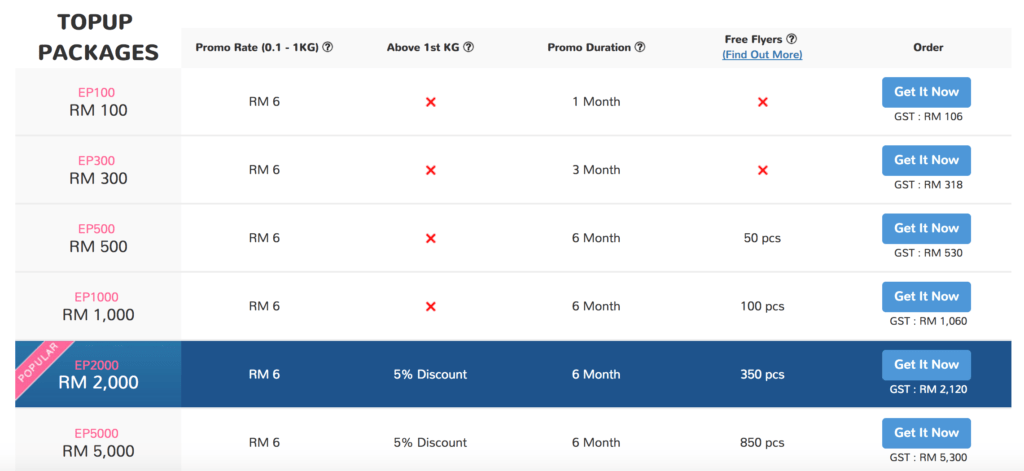Click the red X under Free Flyers for EP300
1024x471 pixels.
pyautogui.click(x=762, y=170)
